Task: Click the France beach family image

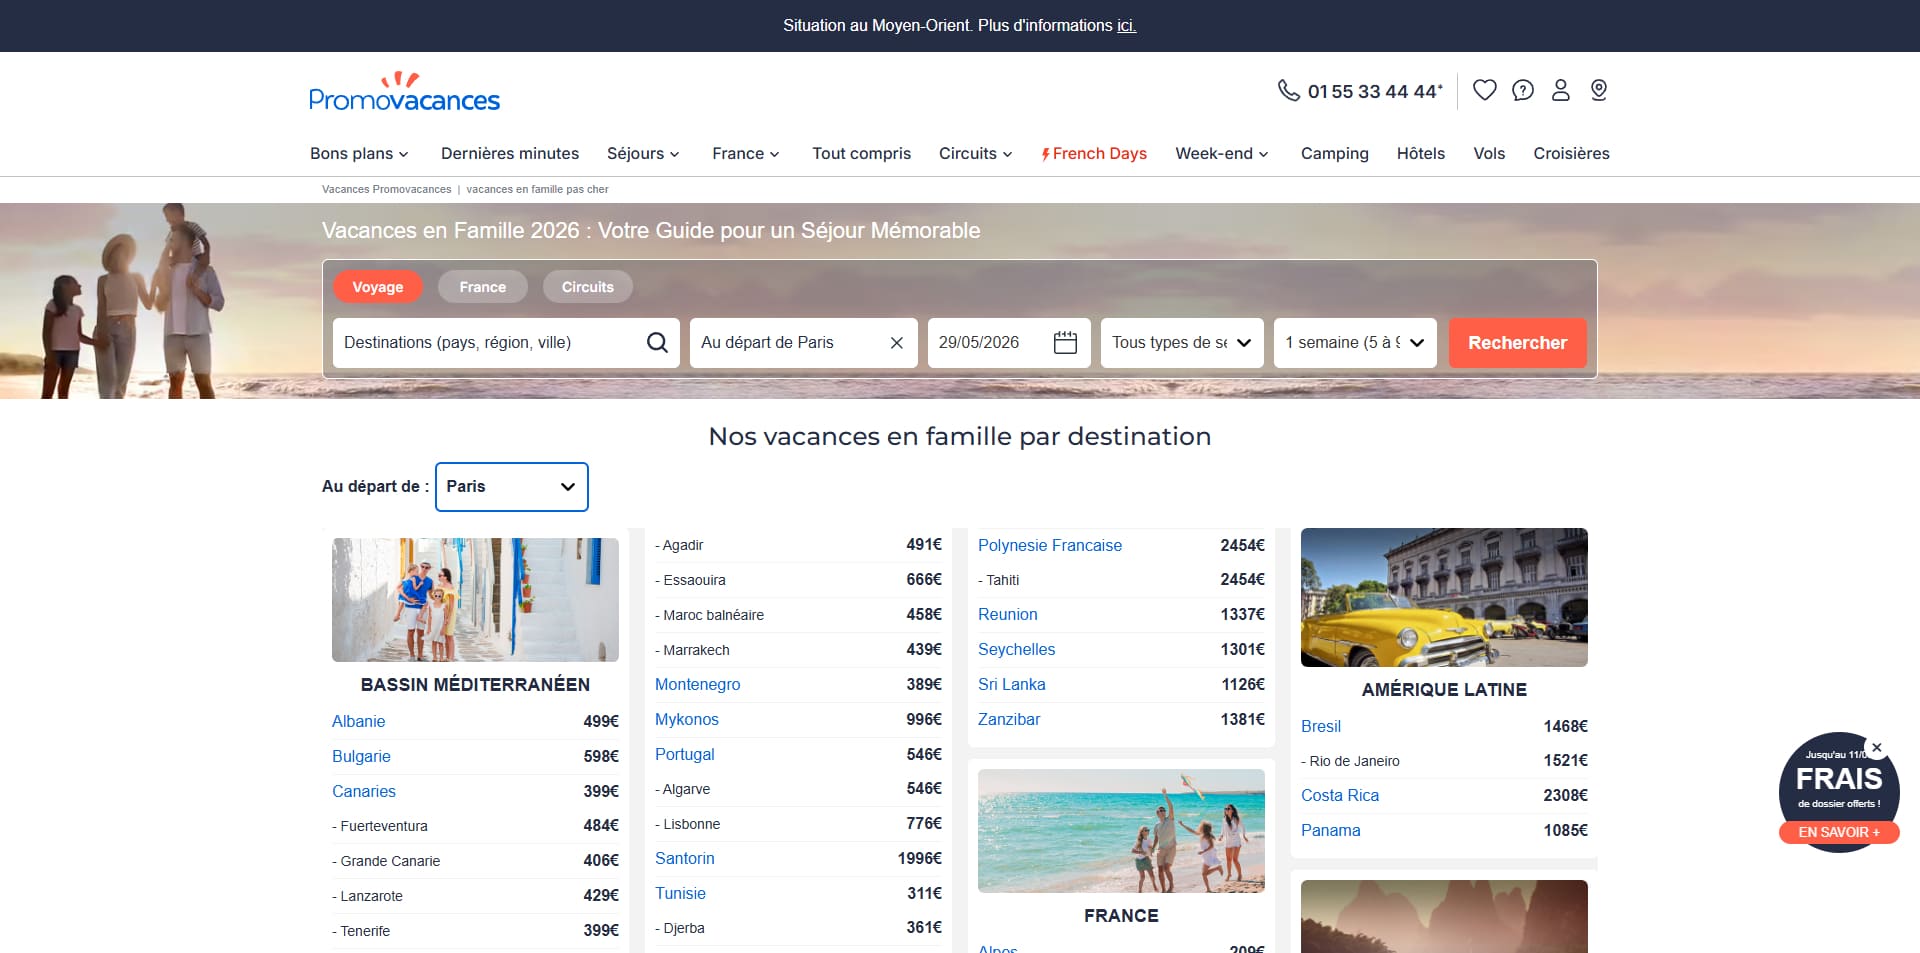Action: coord(1121,831)
